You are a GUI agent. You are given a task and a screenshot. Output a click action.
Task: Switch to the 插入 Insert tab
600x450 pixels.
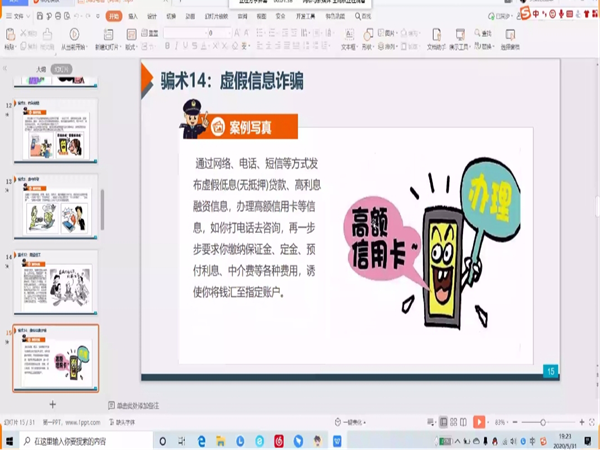(133, 17)
